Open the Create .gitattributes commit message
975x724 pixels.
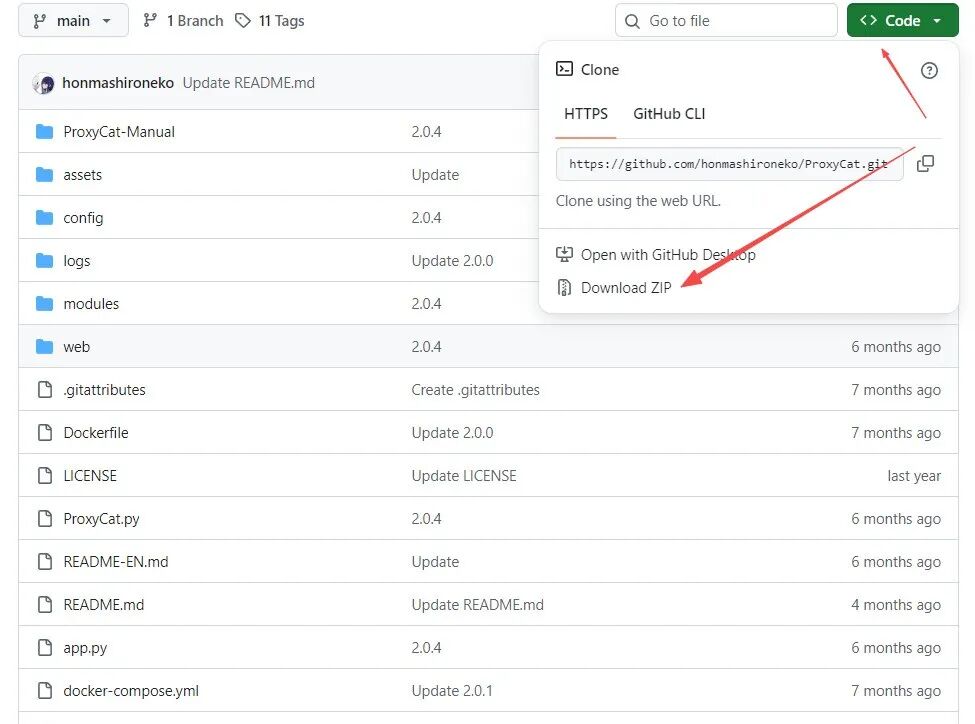click(x=476, y=390)
